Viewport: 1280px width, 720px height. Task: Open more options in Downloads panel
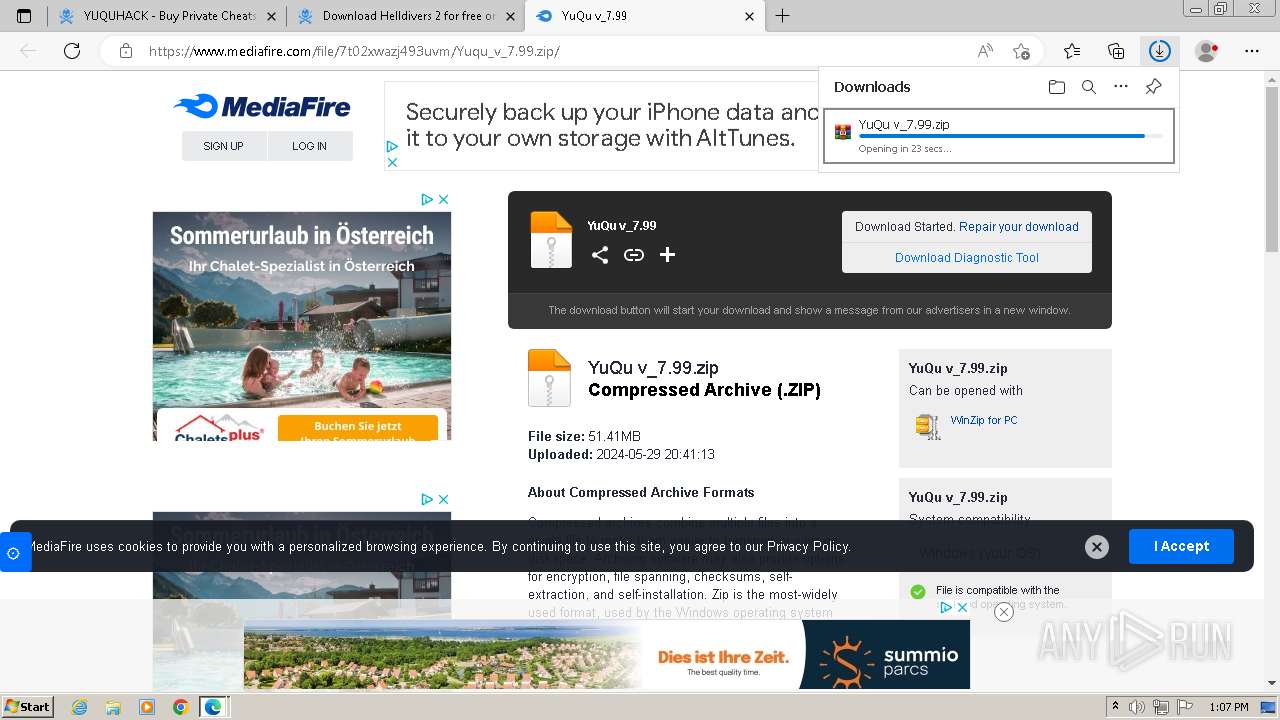pyautogui.click(x=1121, y=87)
